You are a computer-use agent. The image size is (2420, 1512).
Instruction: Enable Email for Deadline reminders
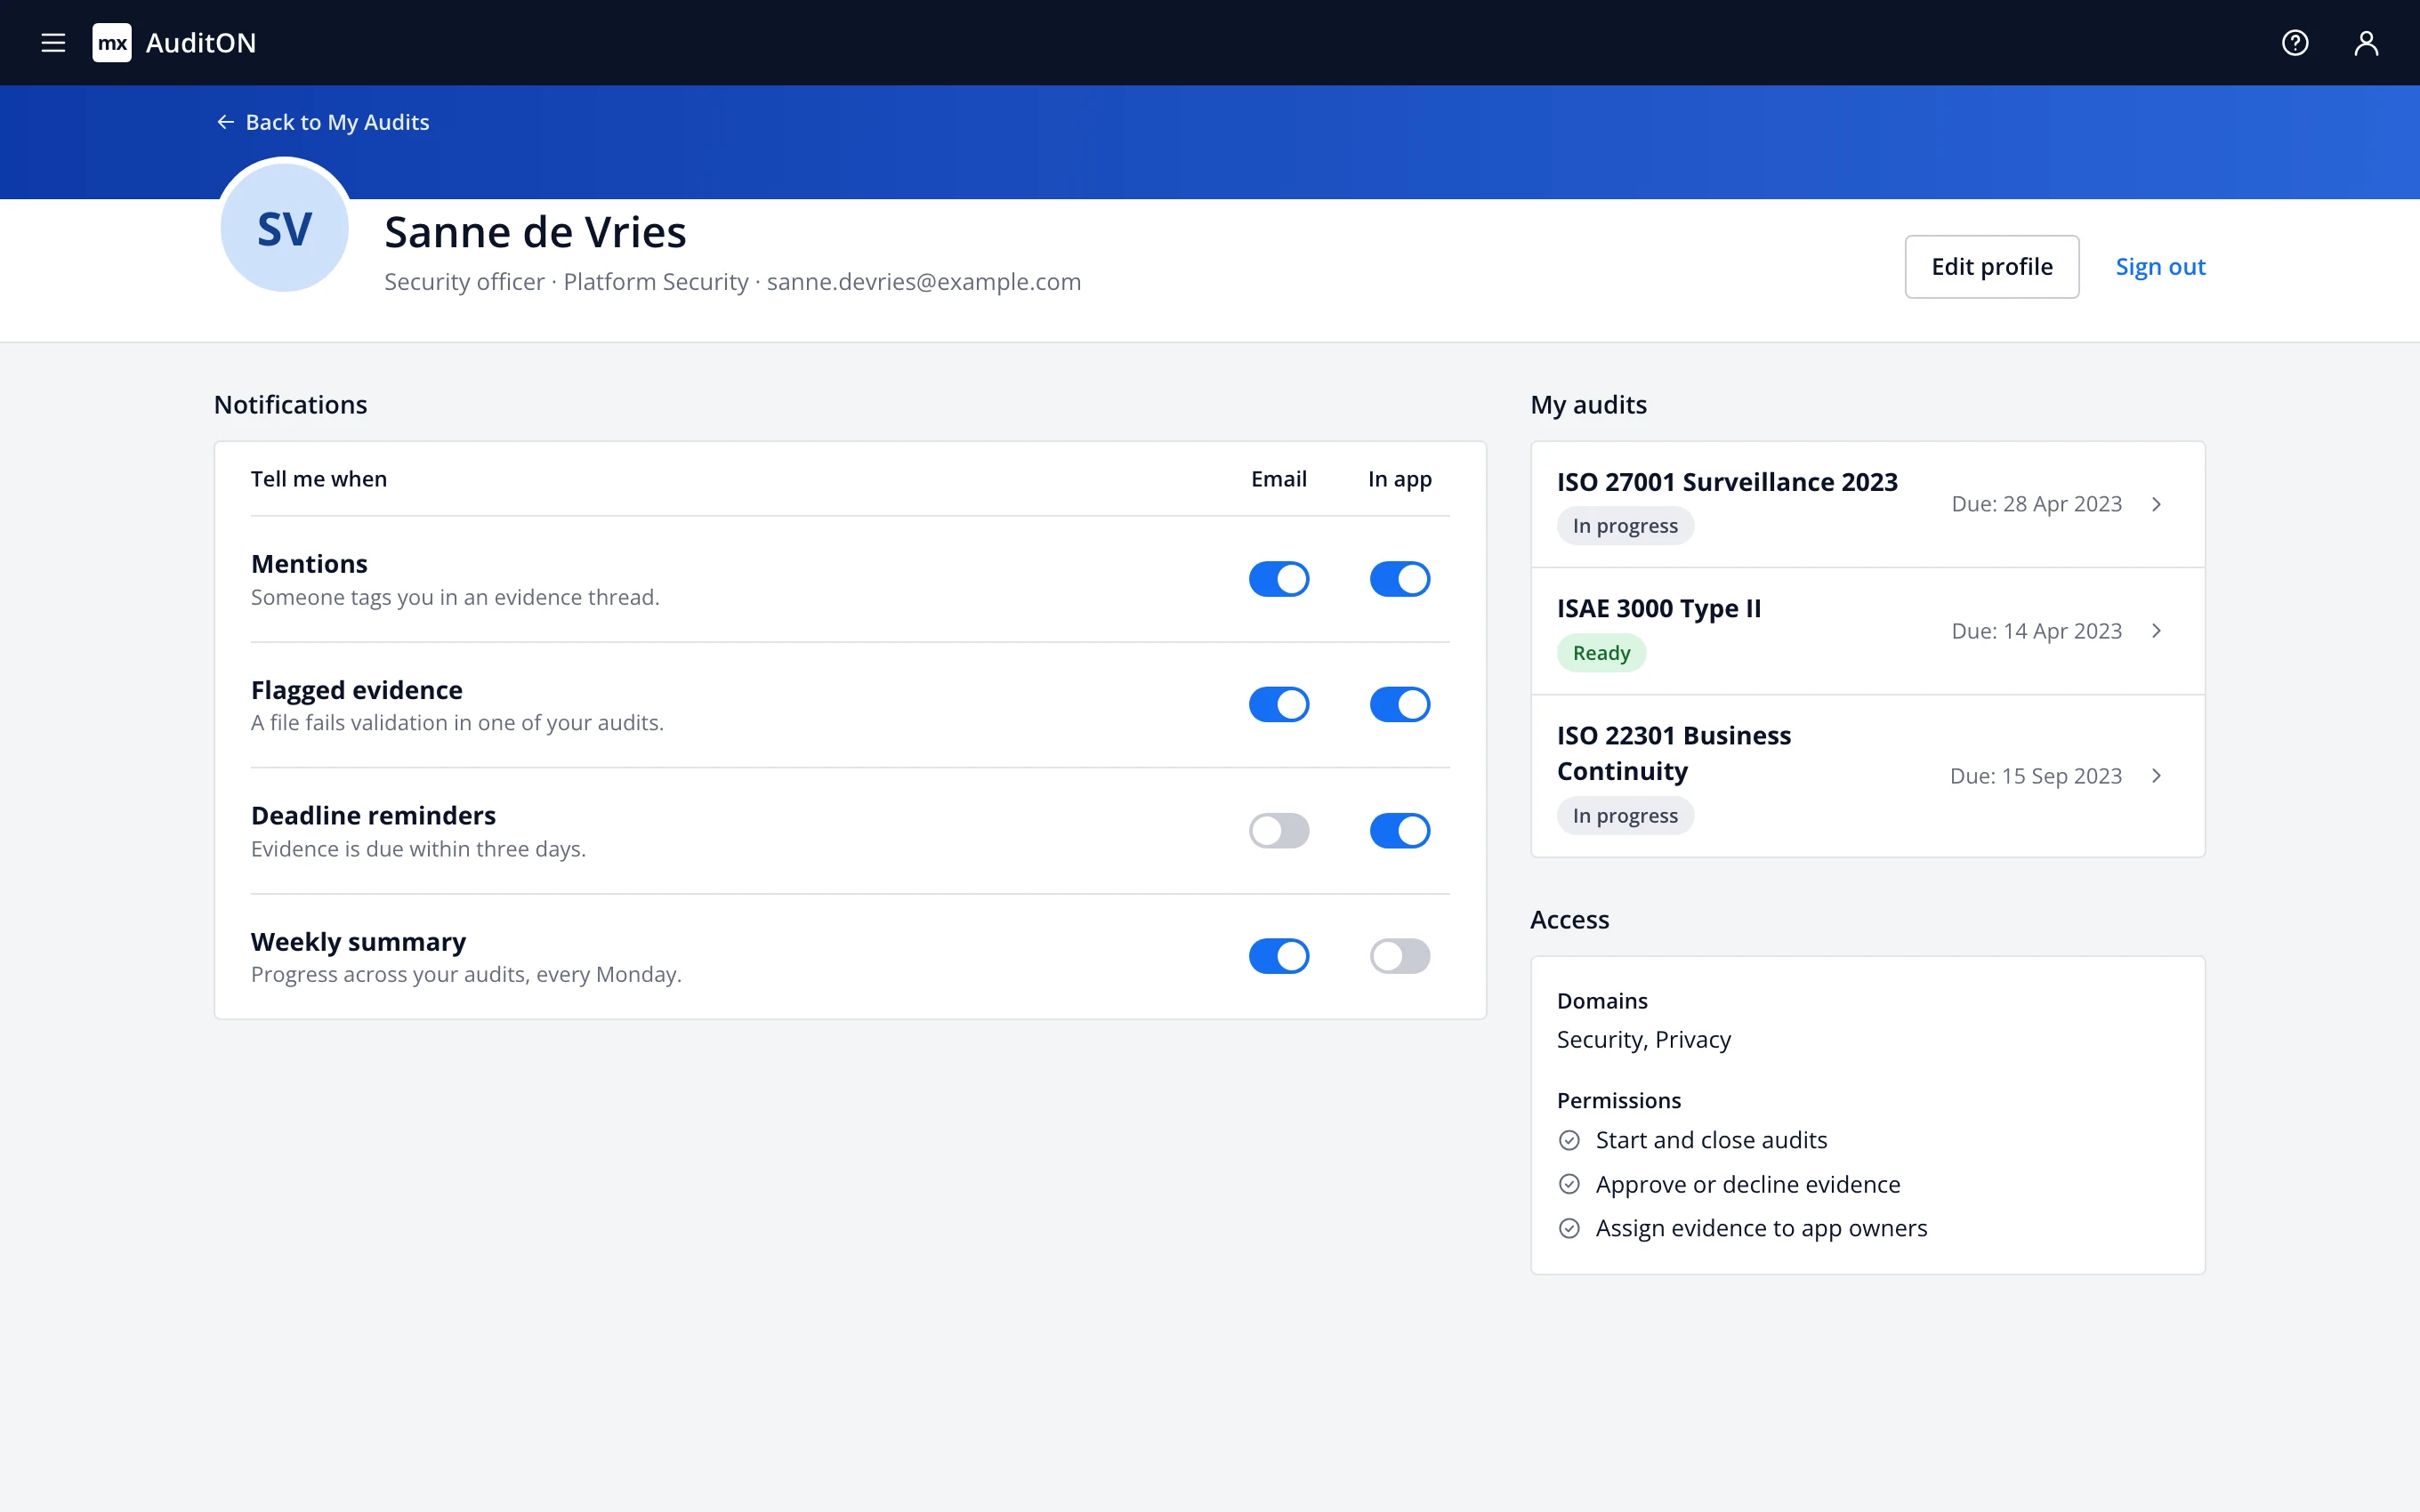(x=1279, y=831)
